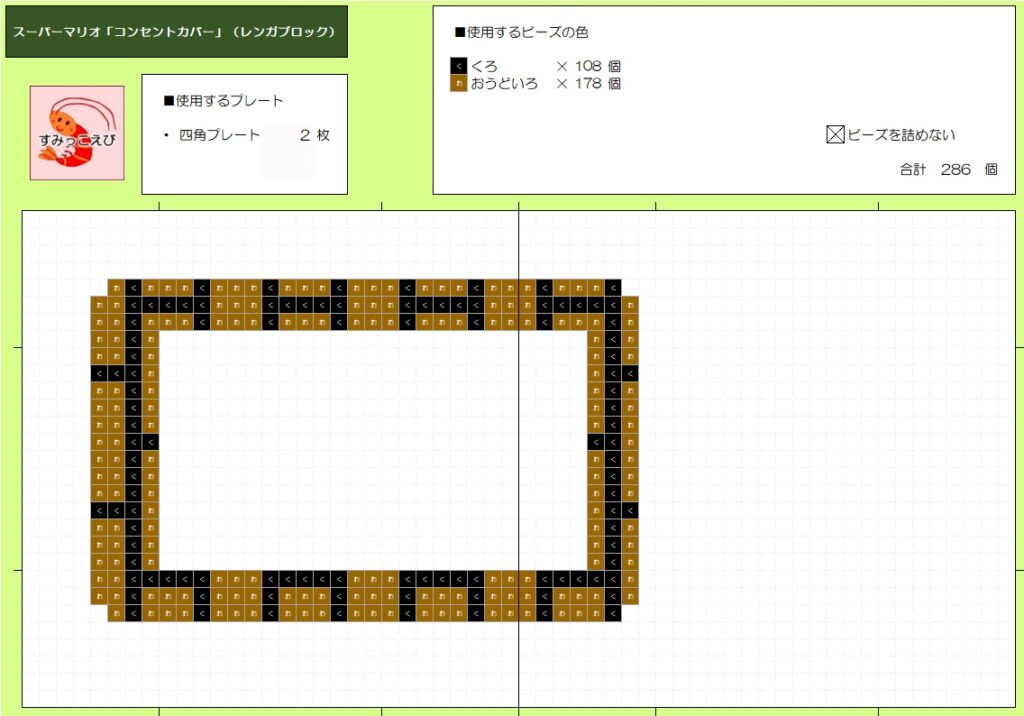This screenshot has height=716, width=1024.
Task: Select the × 108 個 bead count
Action: click(588, 66)
